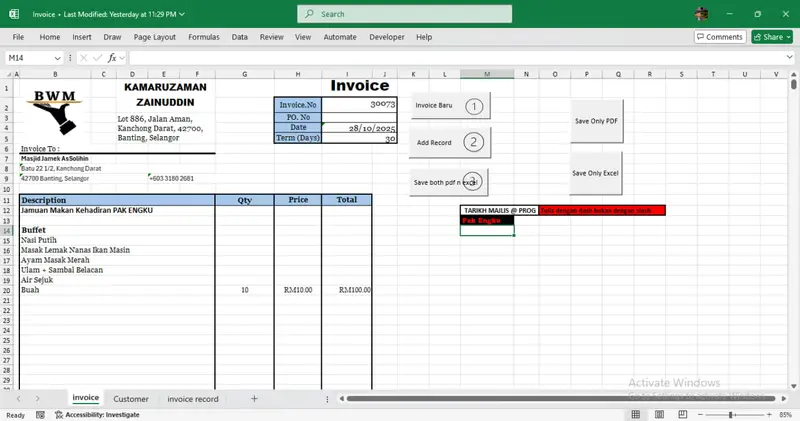Add a new sheet with the plus icon
This screenshot has width=800, height=421.
click(x=254, y=399)
